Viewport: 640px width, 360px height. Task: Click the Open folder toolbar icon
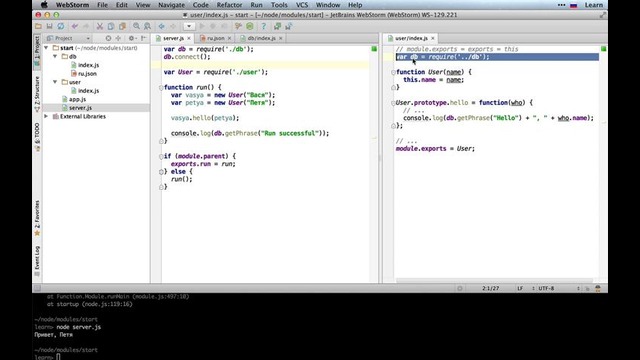pyautogui.click(x=38, y=26)
